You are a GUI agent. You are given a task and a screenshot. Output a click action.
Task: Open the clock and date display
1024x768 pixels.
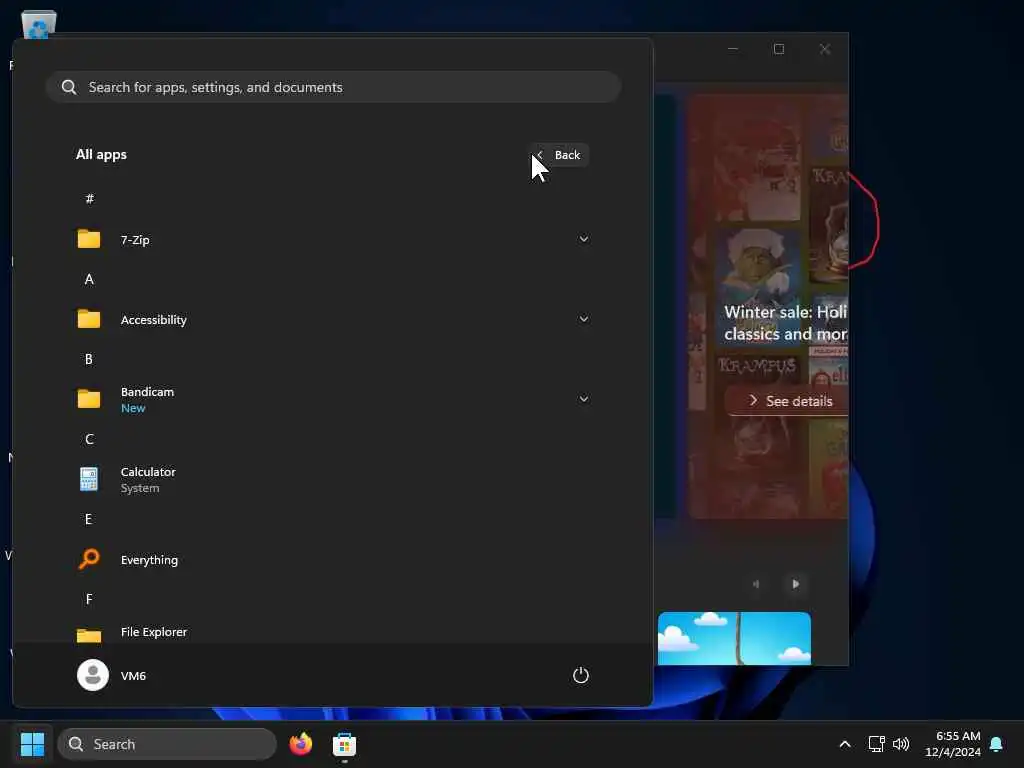click(953, 744)
